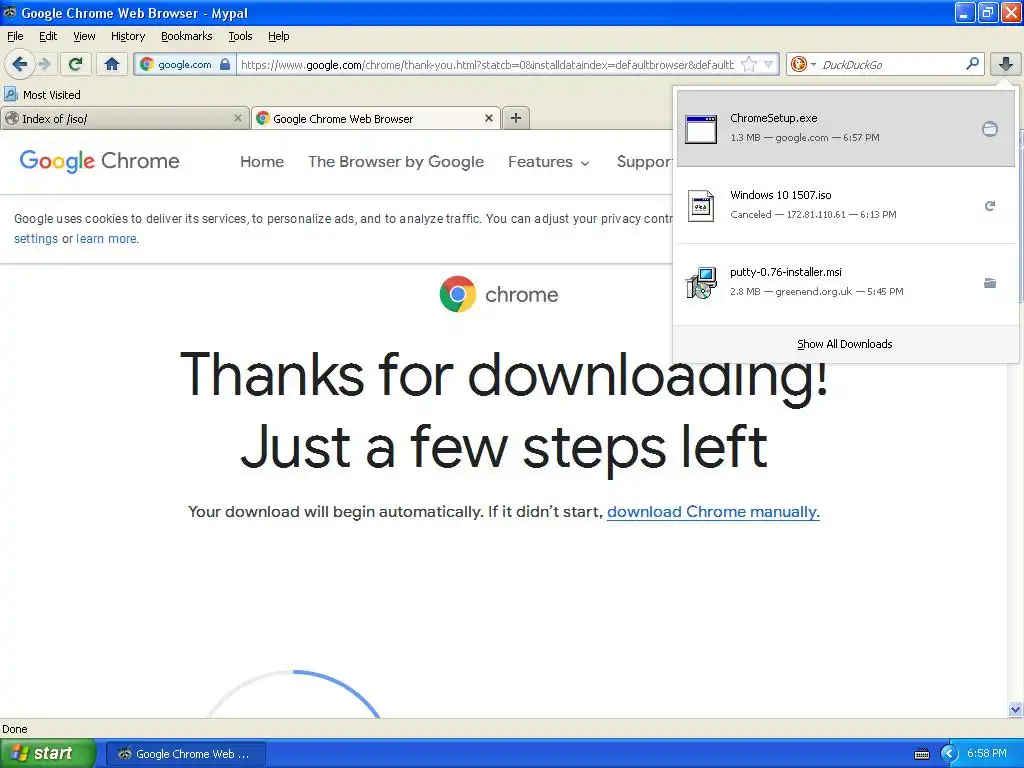Click the chrome logo icon on page
Screen dimensions: 1024x768
458,294
